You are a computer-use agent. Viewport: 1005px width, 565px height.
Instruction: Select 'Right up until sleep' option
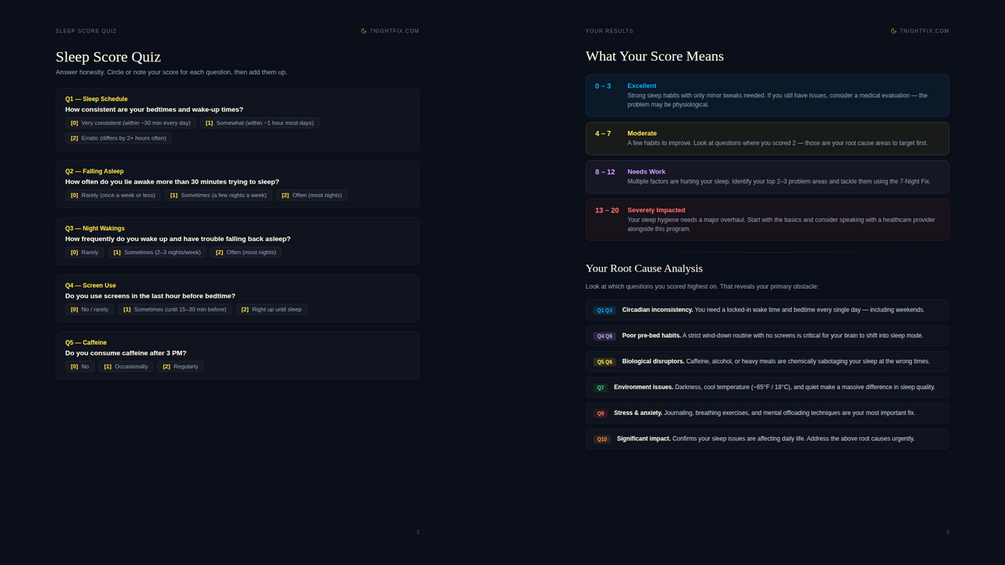click(271, 309)
